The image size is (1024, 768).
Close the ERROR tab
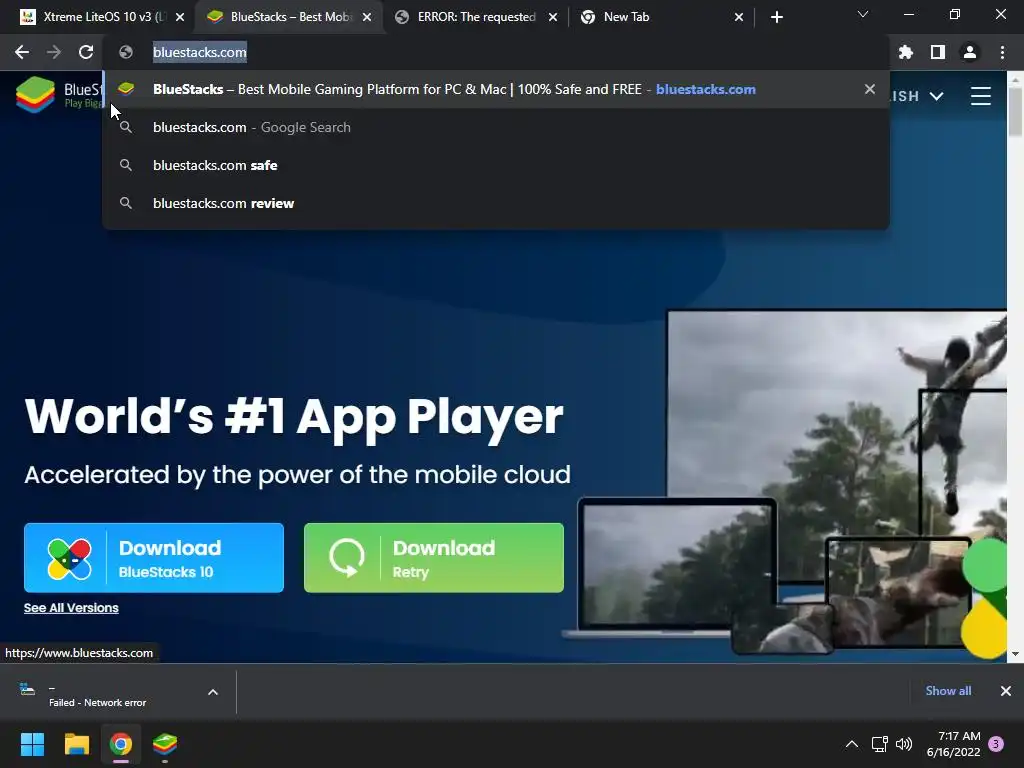point(553,17)
